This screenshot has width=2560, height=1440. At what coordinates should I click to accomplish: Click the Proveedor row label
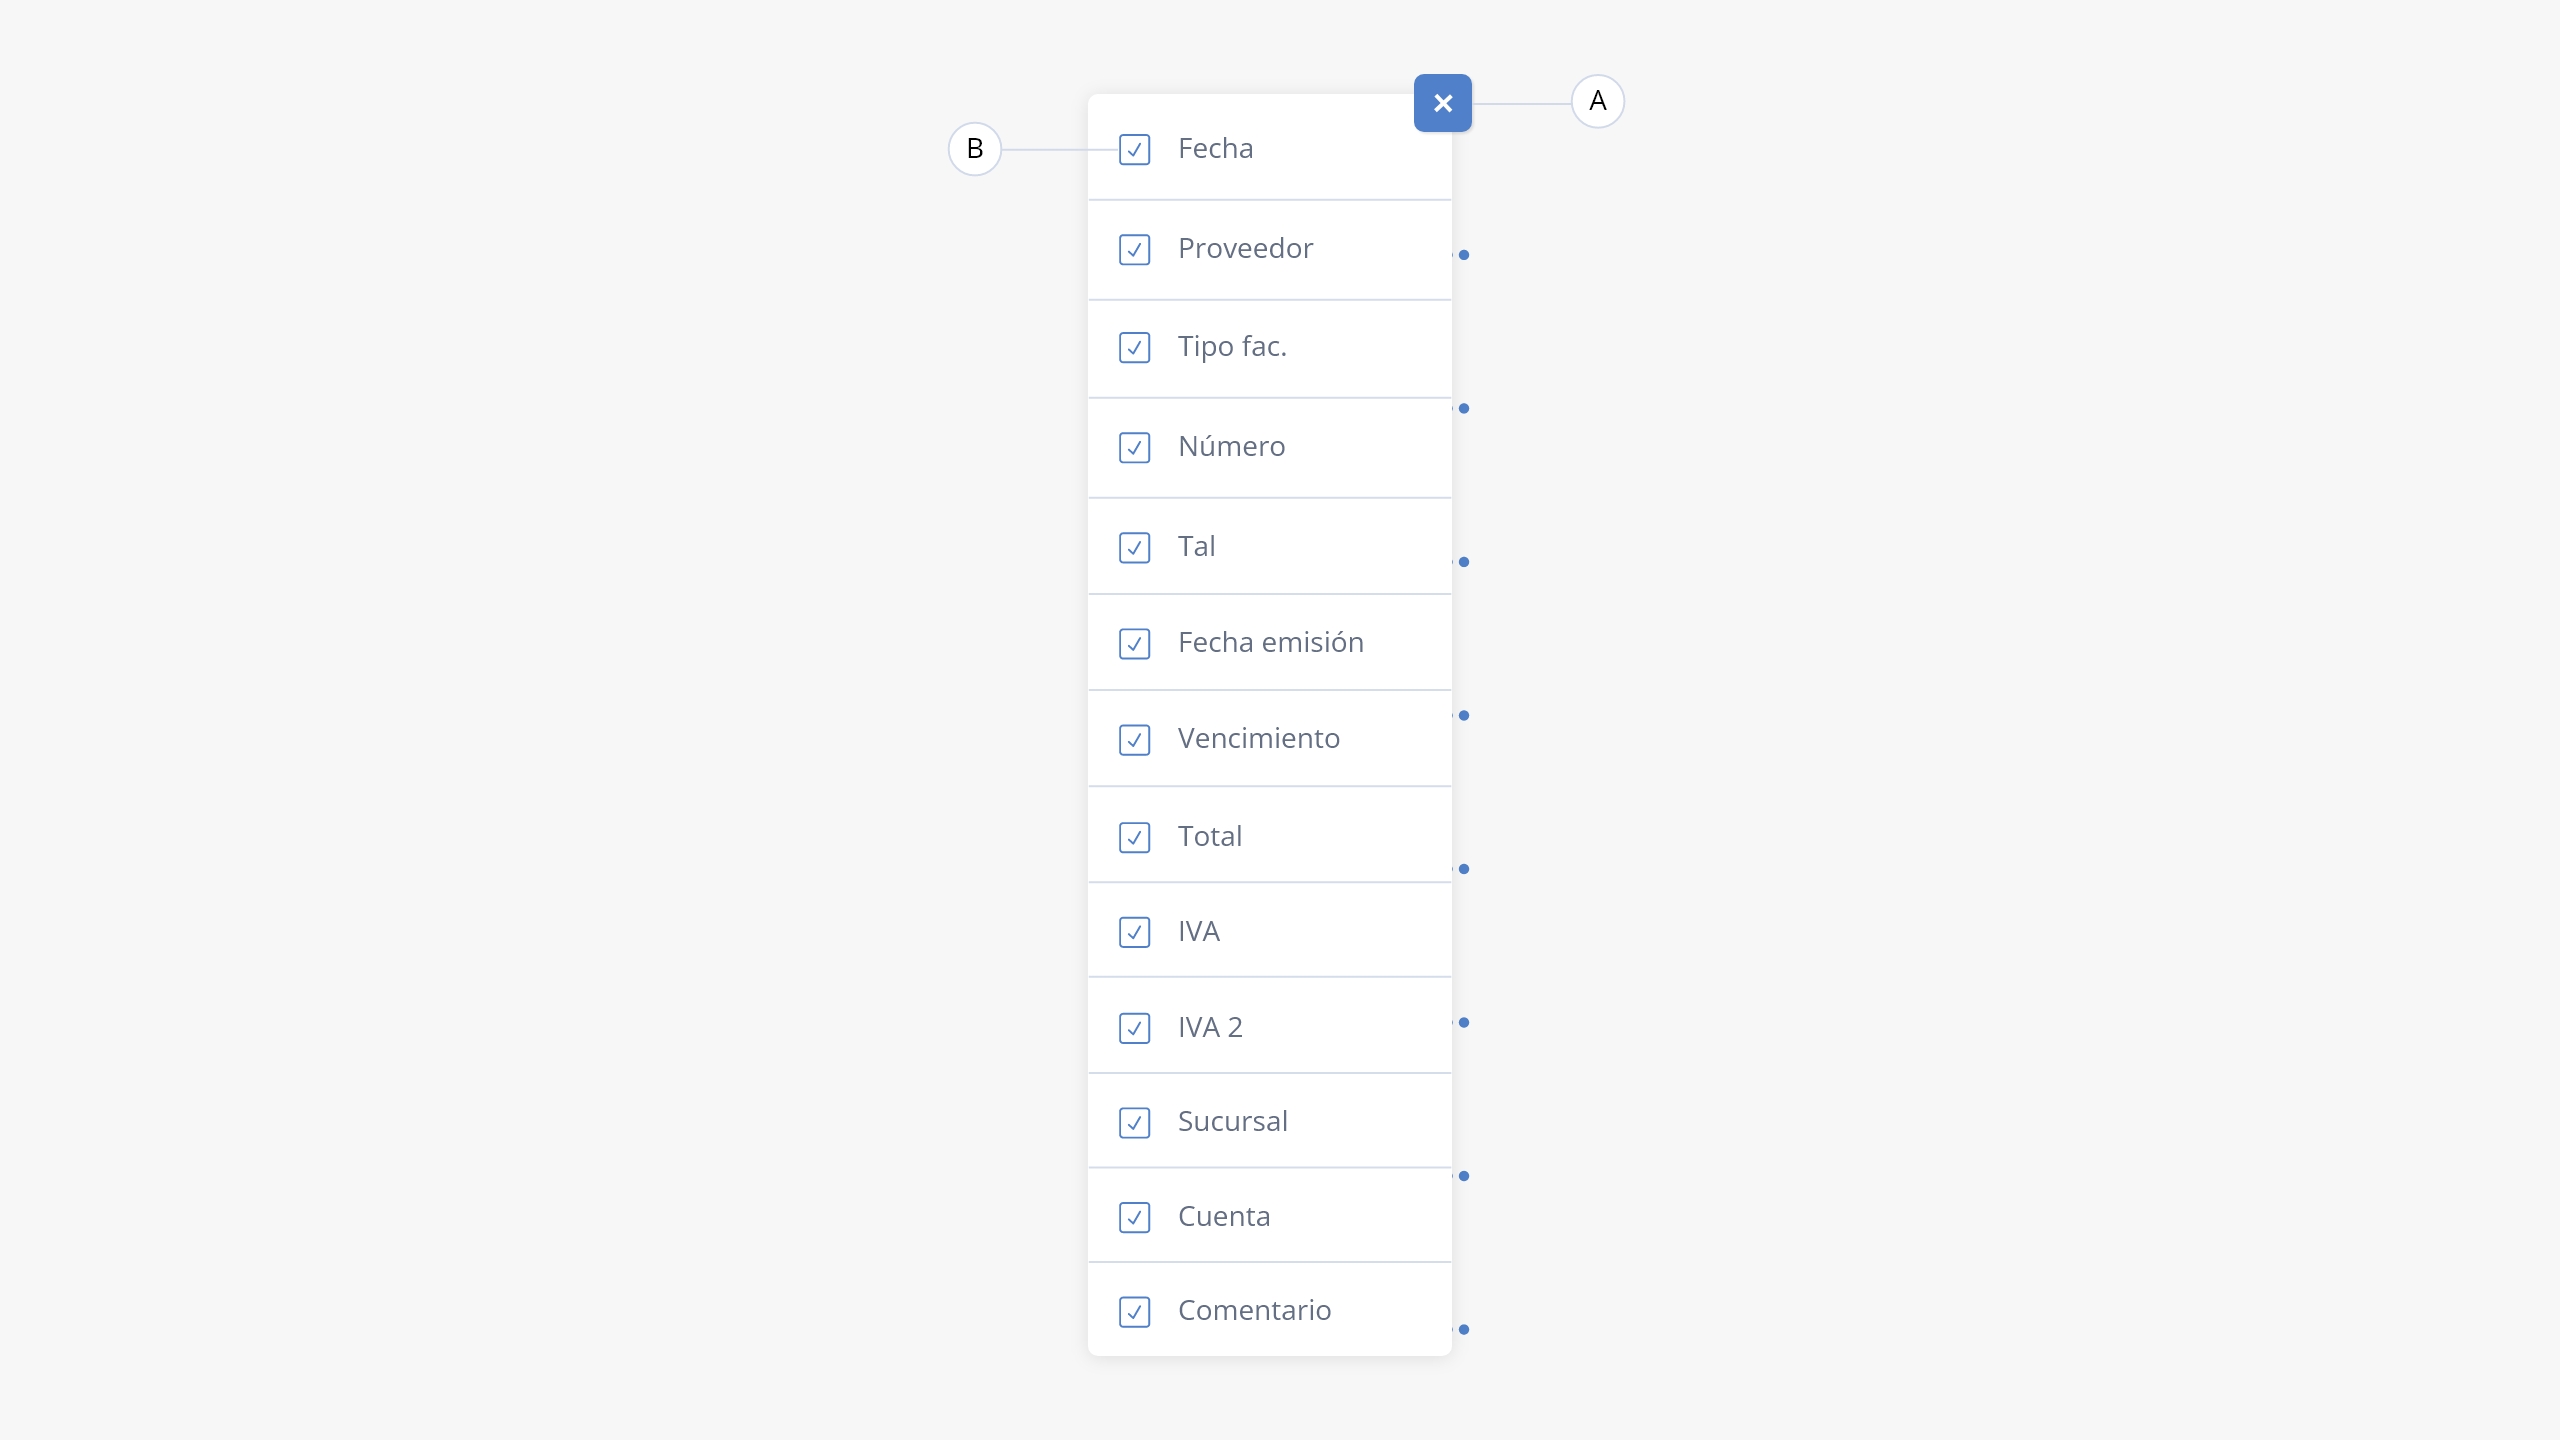(1245, 248)
